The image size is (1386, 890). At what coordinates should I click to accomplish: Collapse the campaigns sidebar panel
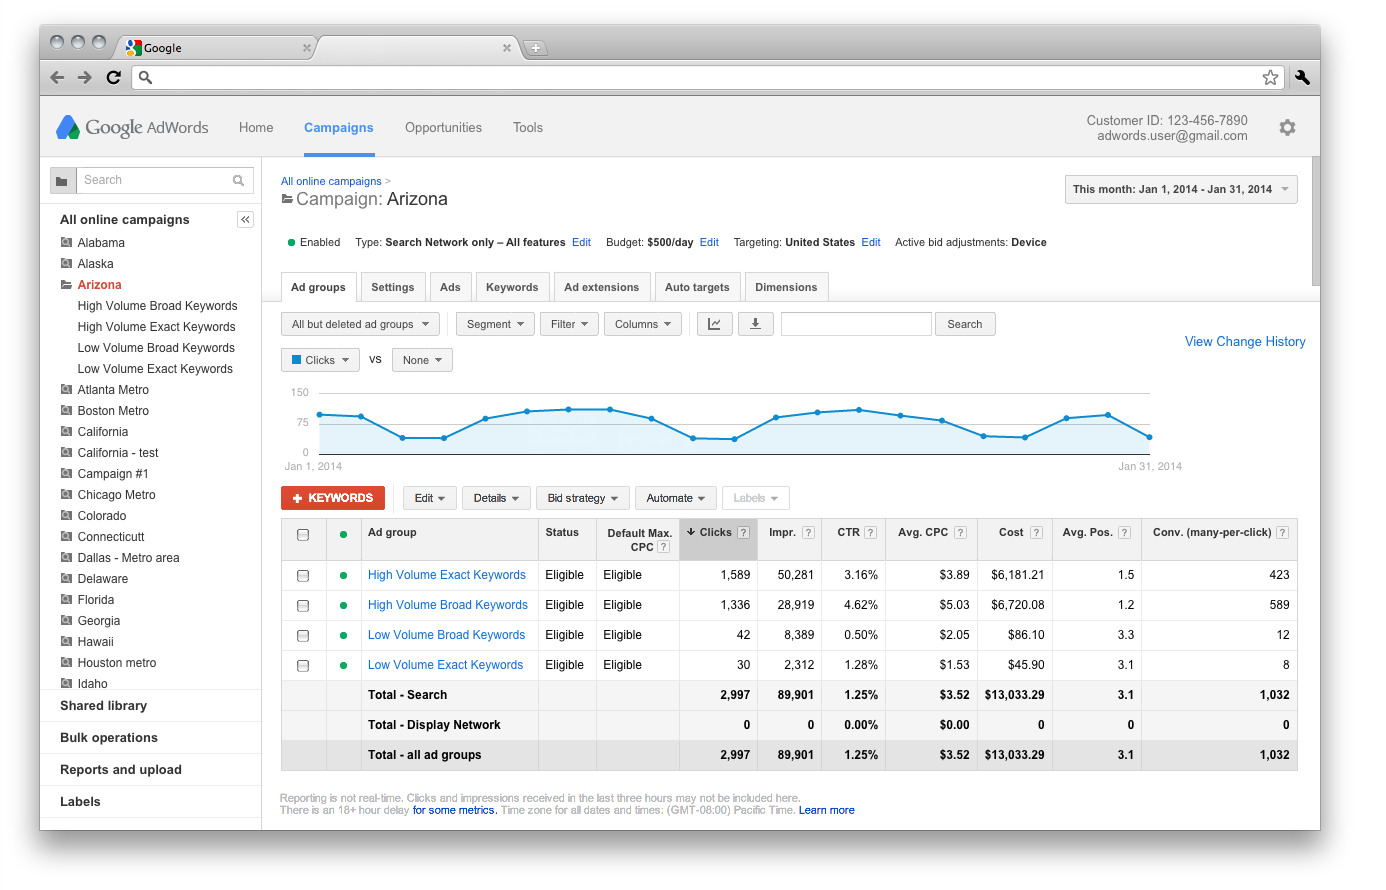pyautogui.click(x=245, y=219)
